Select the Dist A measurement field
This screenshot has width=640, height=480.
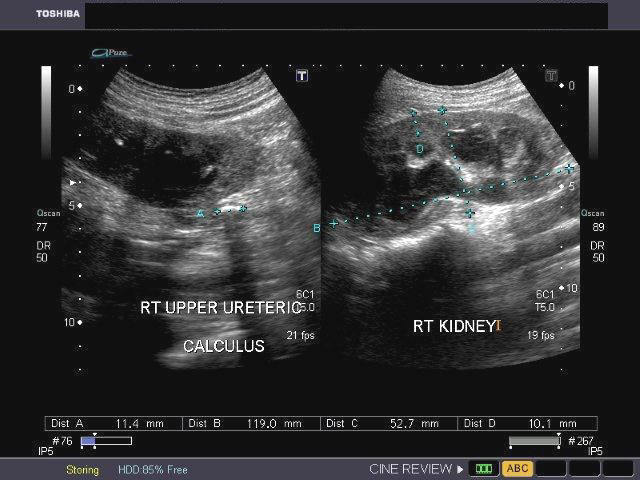(115, 423)
